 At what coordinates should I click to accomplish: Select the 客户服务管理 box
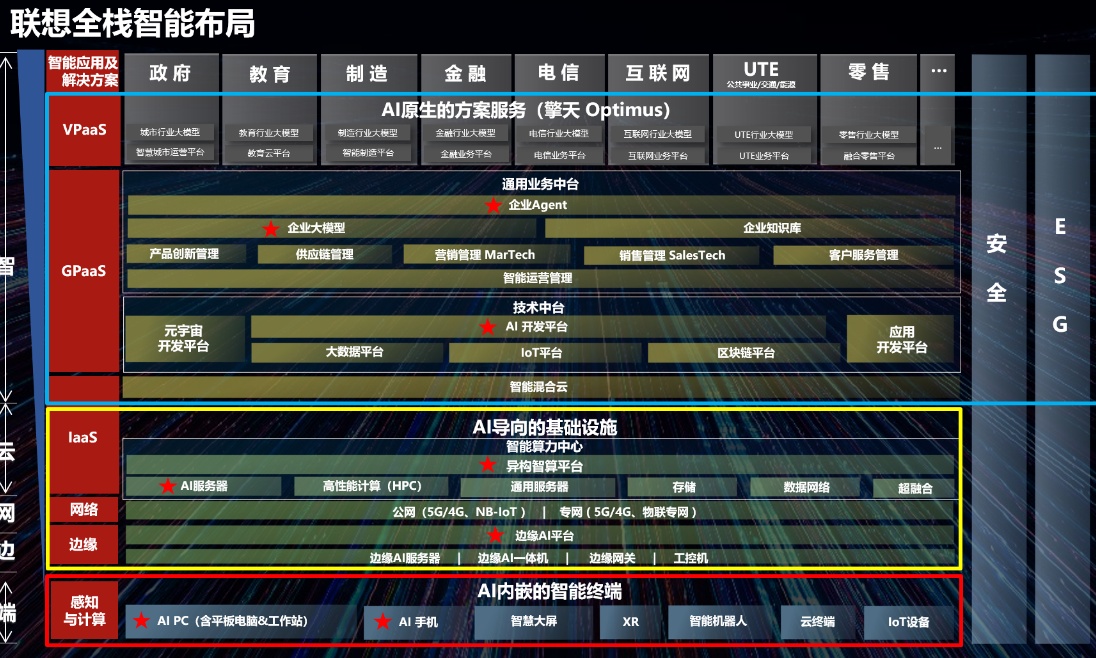click(863, 255)
